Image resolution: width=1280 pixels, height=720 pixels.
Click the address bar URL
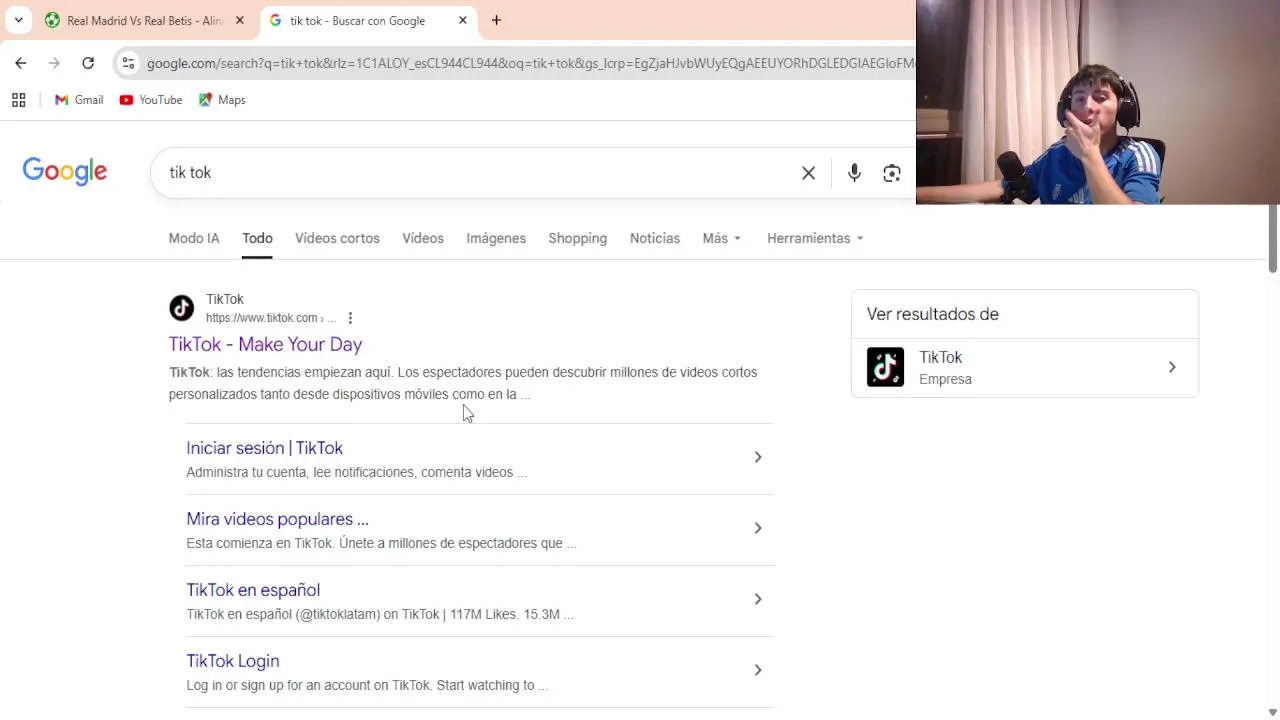click(530, 63)
